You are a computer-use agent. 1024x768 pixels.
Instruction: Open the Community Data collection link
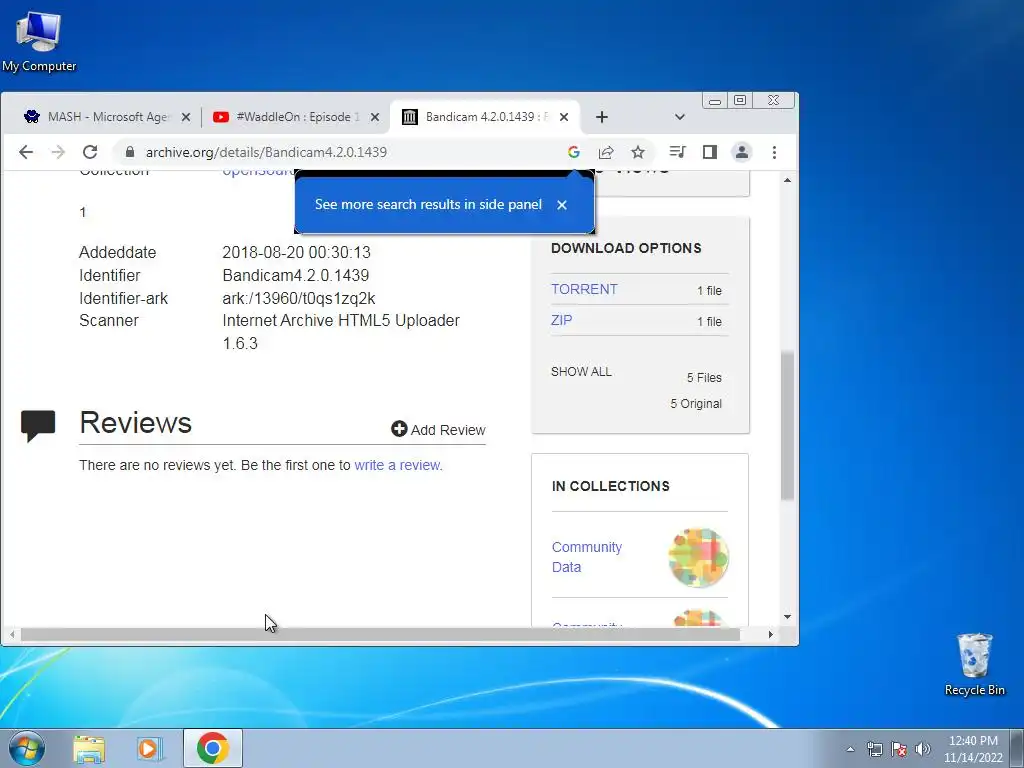pos(586,556)
